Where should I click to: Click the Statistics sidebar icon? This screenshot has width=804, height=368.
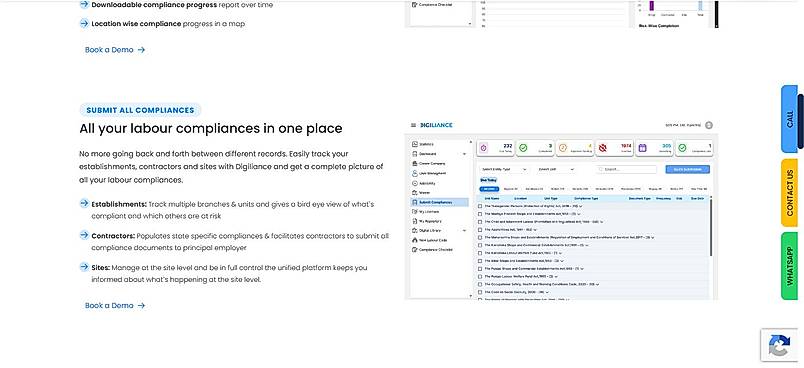[415, 144]
